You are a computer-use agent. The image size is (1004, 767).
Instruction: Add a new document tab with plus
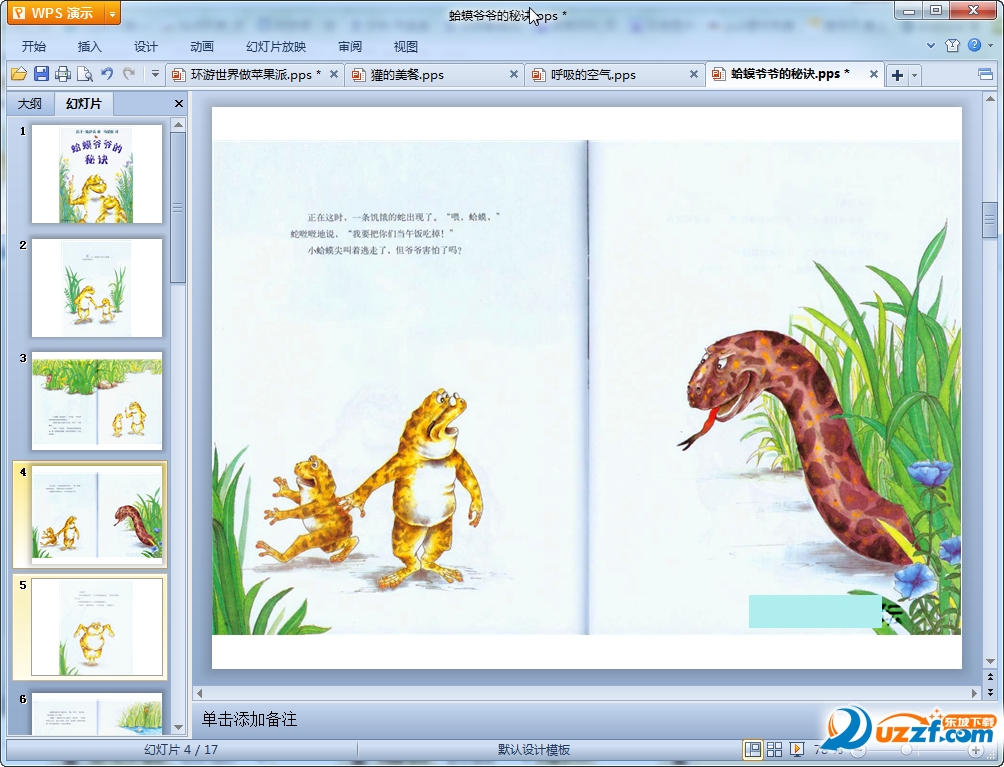coord(898,75)
